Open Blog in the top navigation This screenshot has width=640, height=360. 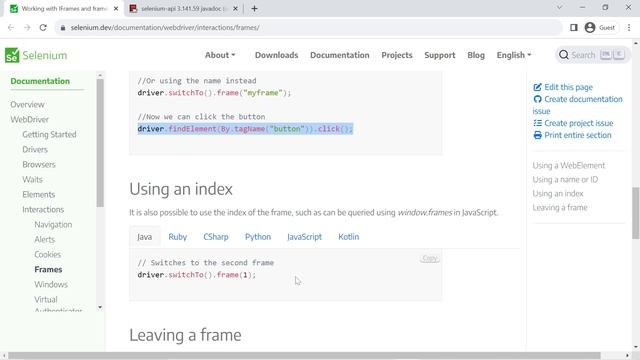(476, 55)
